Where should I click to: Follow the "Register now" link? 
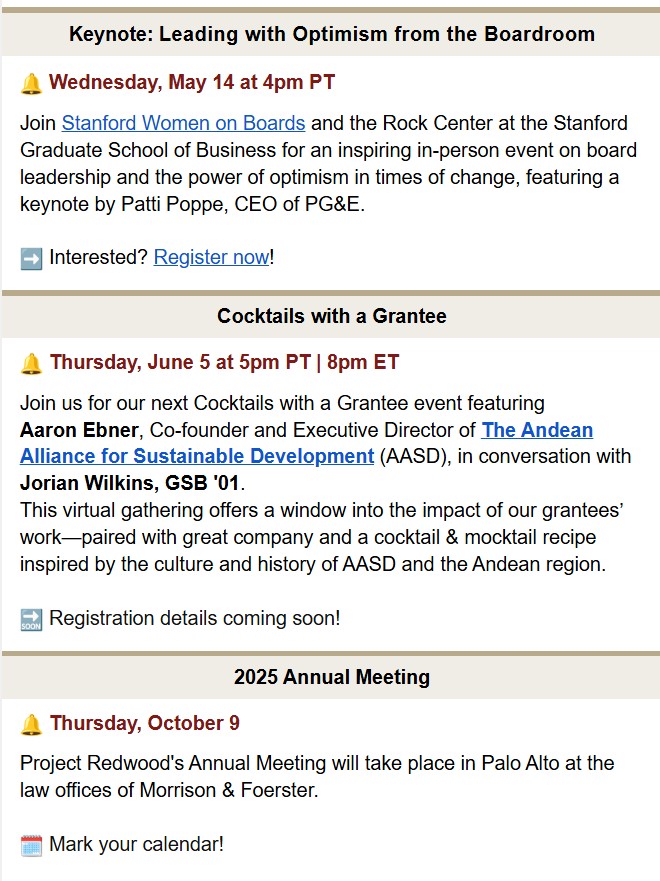click(x=211, y=257)
